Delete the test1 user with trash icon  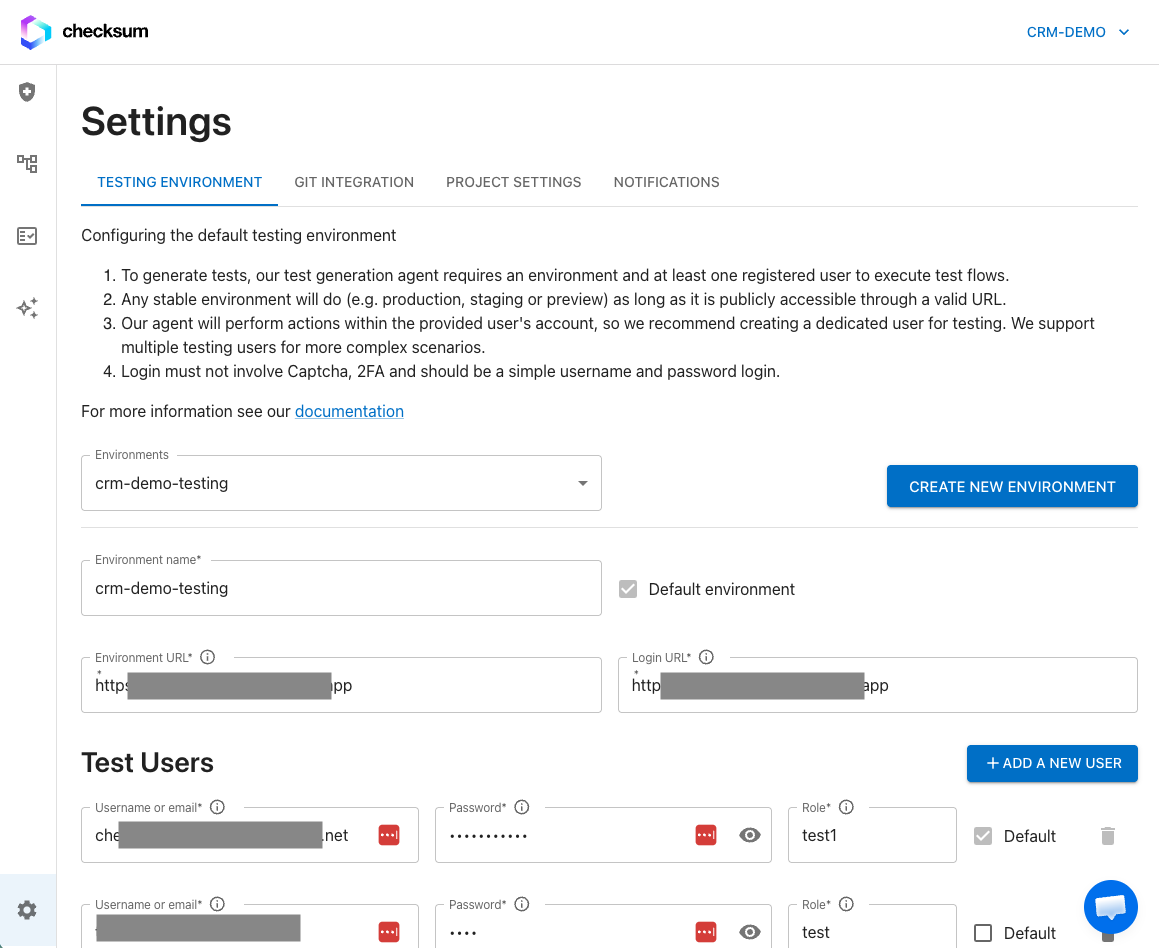coord(1107,836)
